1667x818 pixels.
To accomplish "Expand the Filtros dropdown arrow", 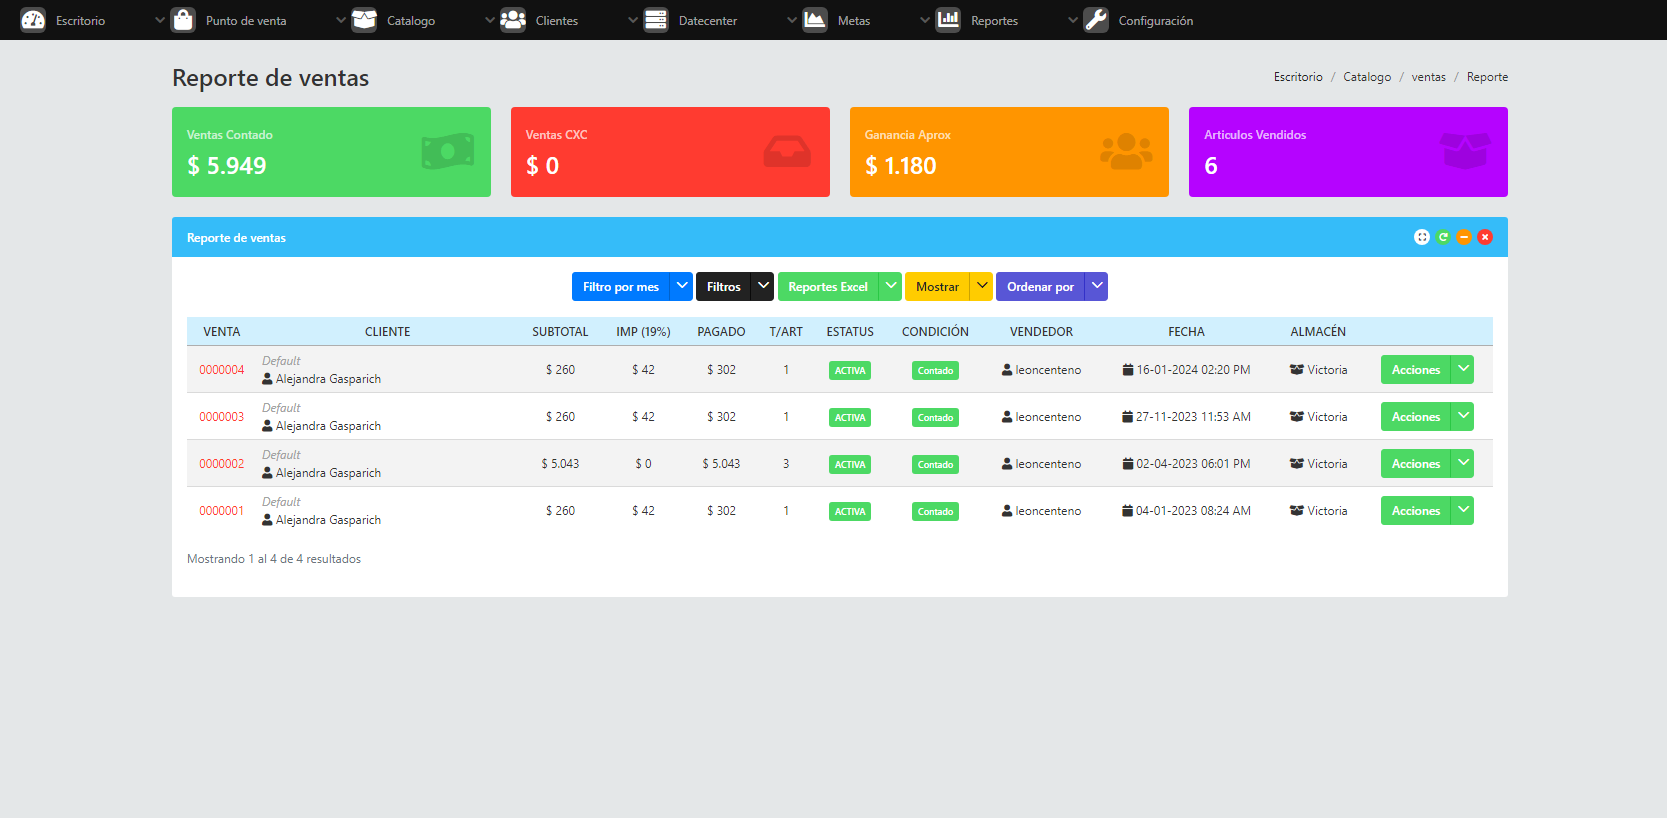I will [x=763, y=286].
